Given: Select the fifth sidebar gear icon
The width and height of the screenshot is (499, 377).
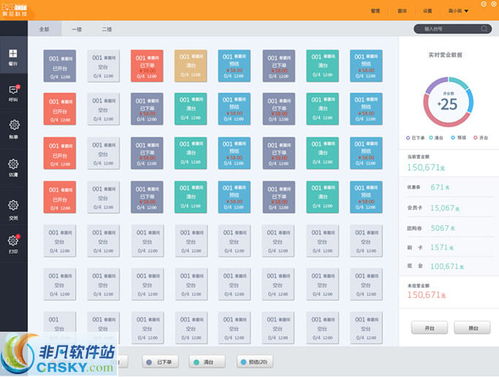Looking at the screenshot, I should coord(13,205).
